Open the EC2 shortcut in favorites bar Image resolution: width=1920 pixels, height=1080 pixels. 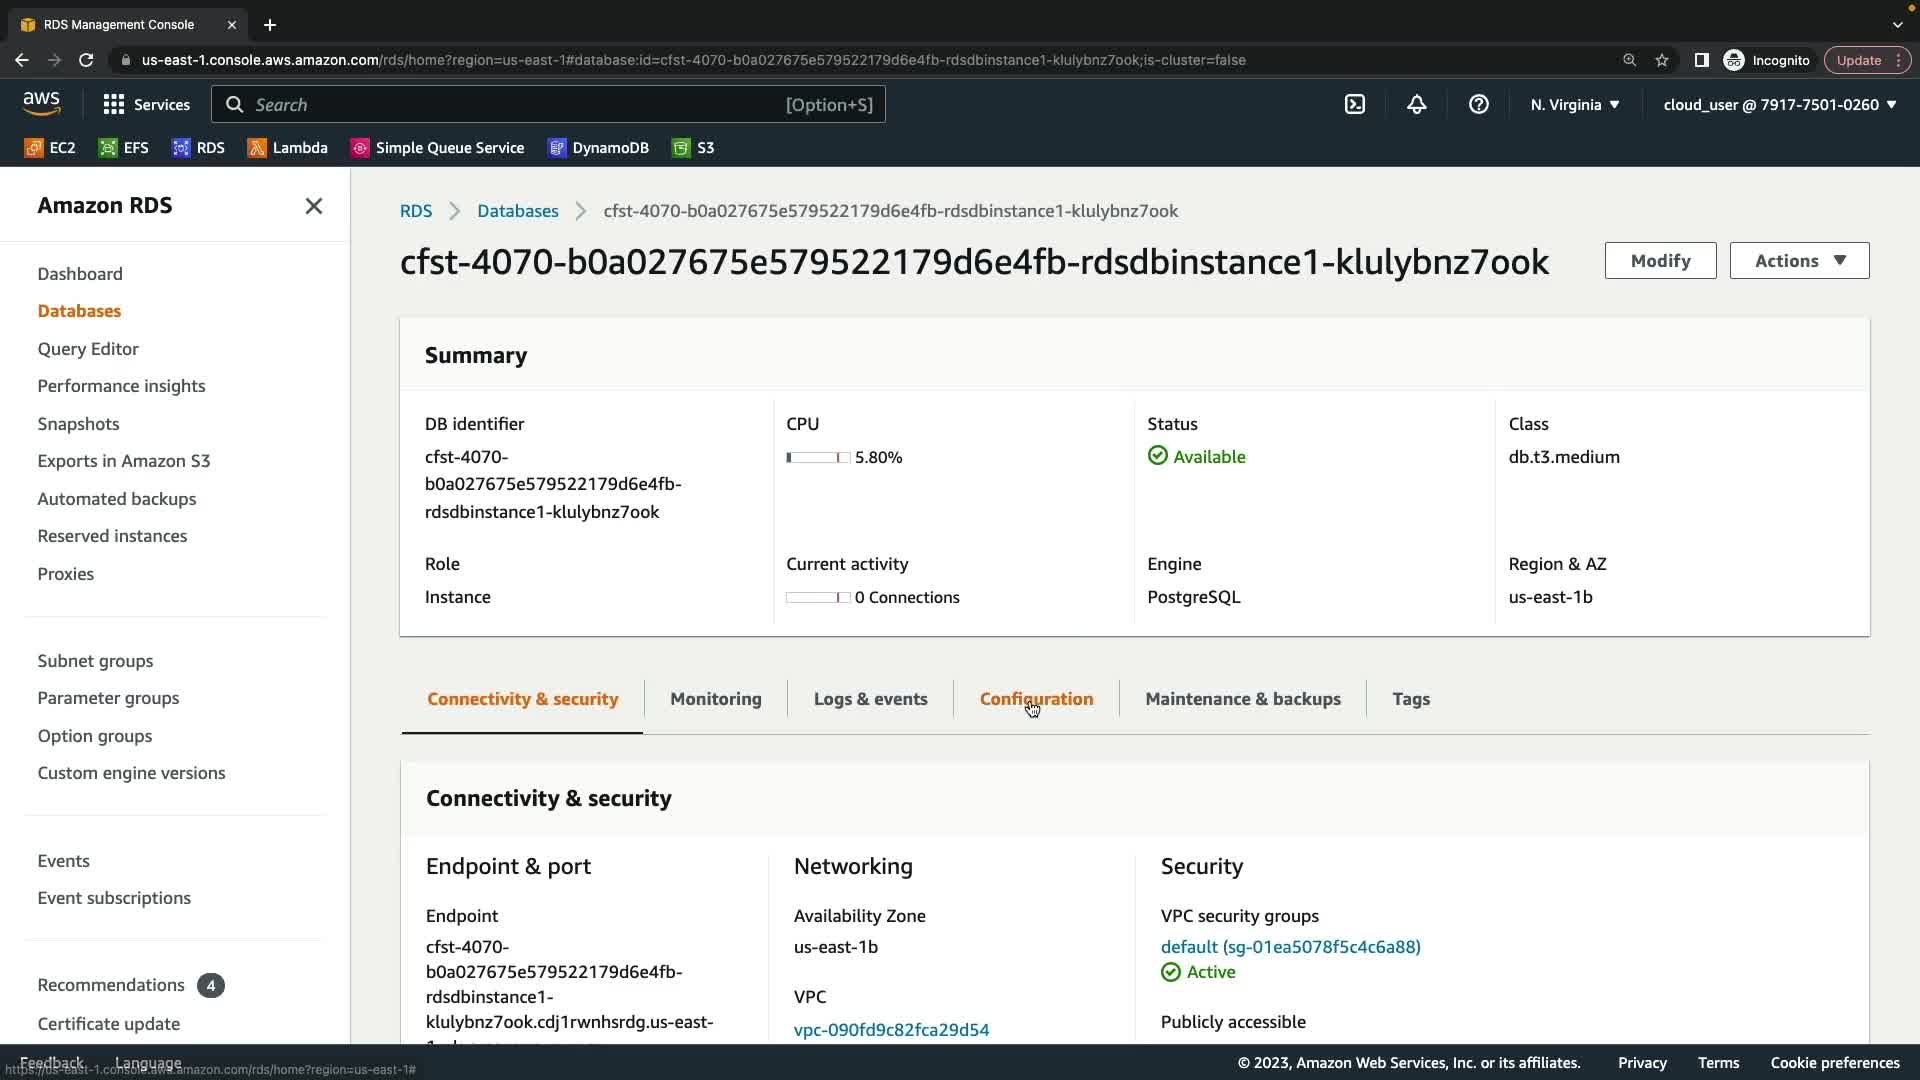click(x=50, y=148)
